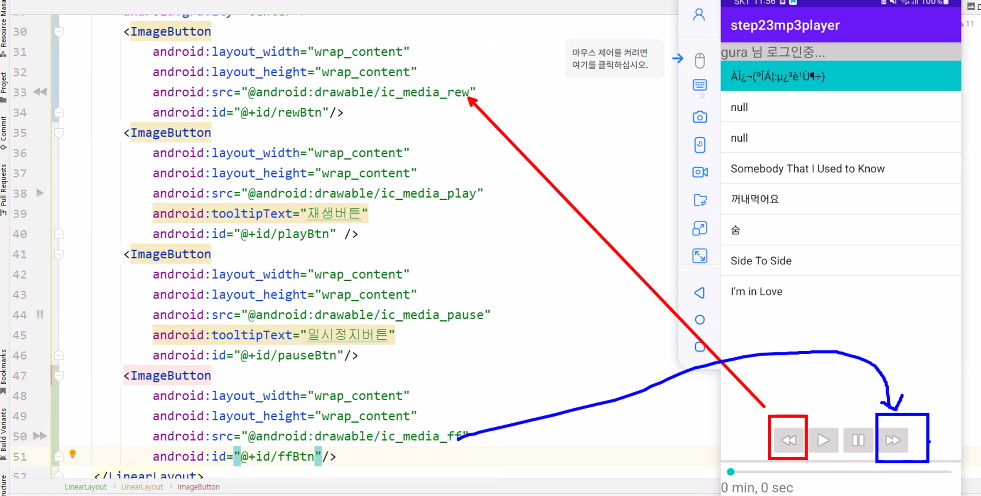
Task: Select the song Side To Side
Action: tap(840, 260)
